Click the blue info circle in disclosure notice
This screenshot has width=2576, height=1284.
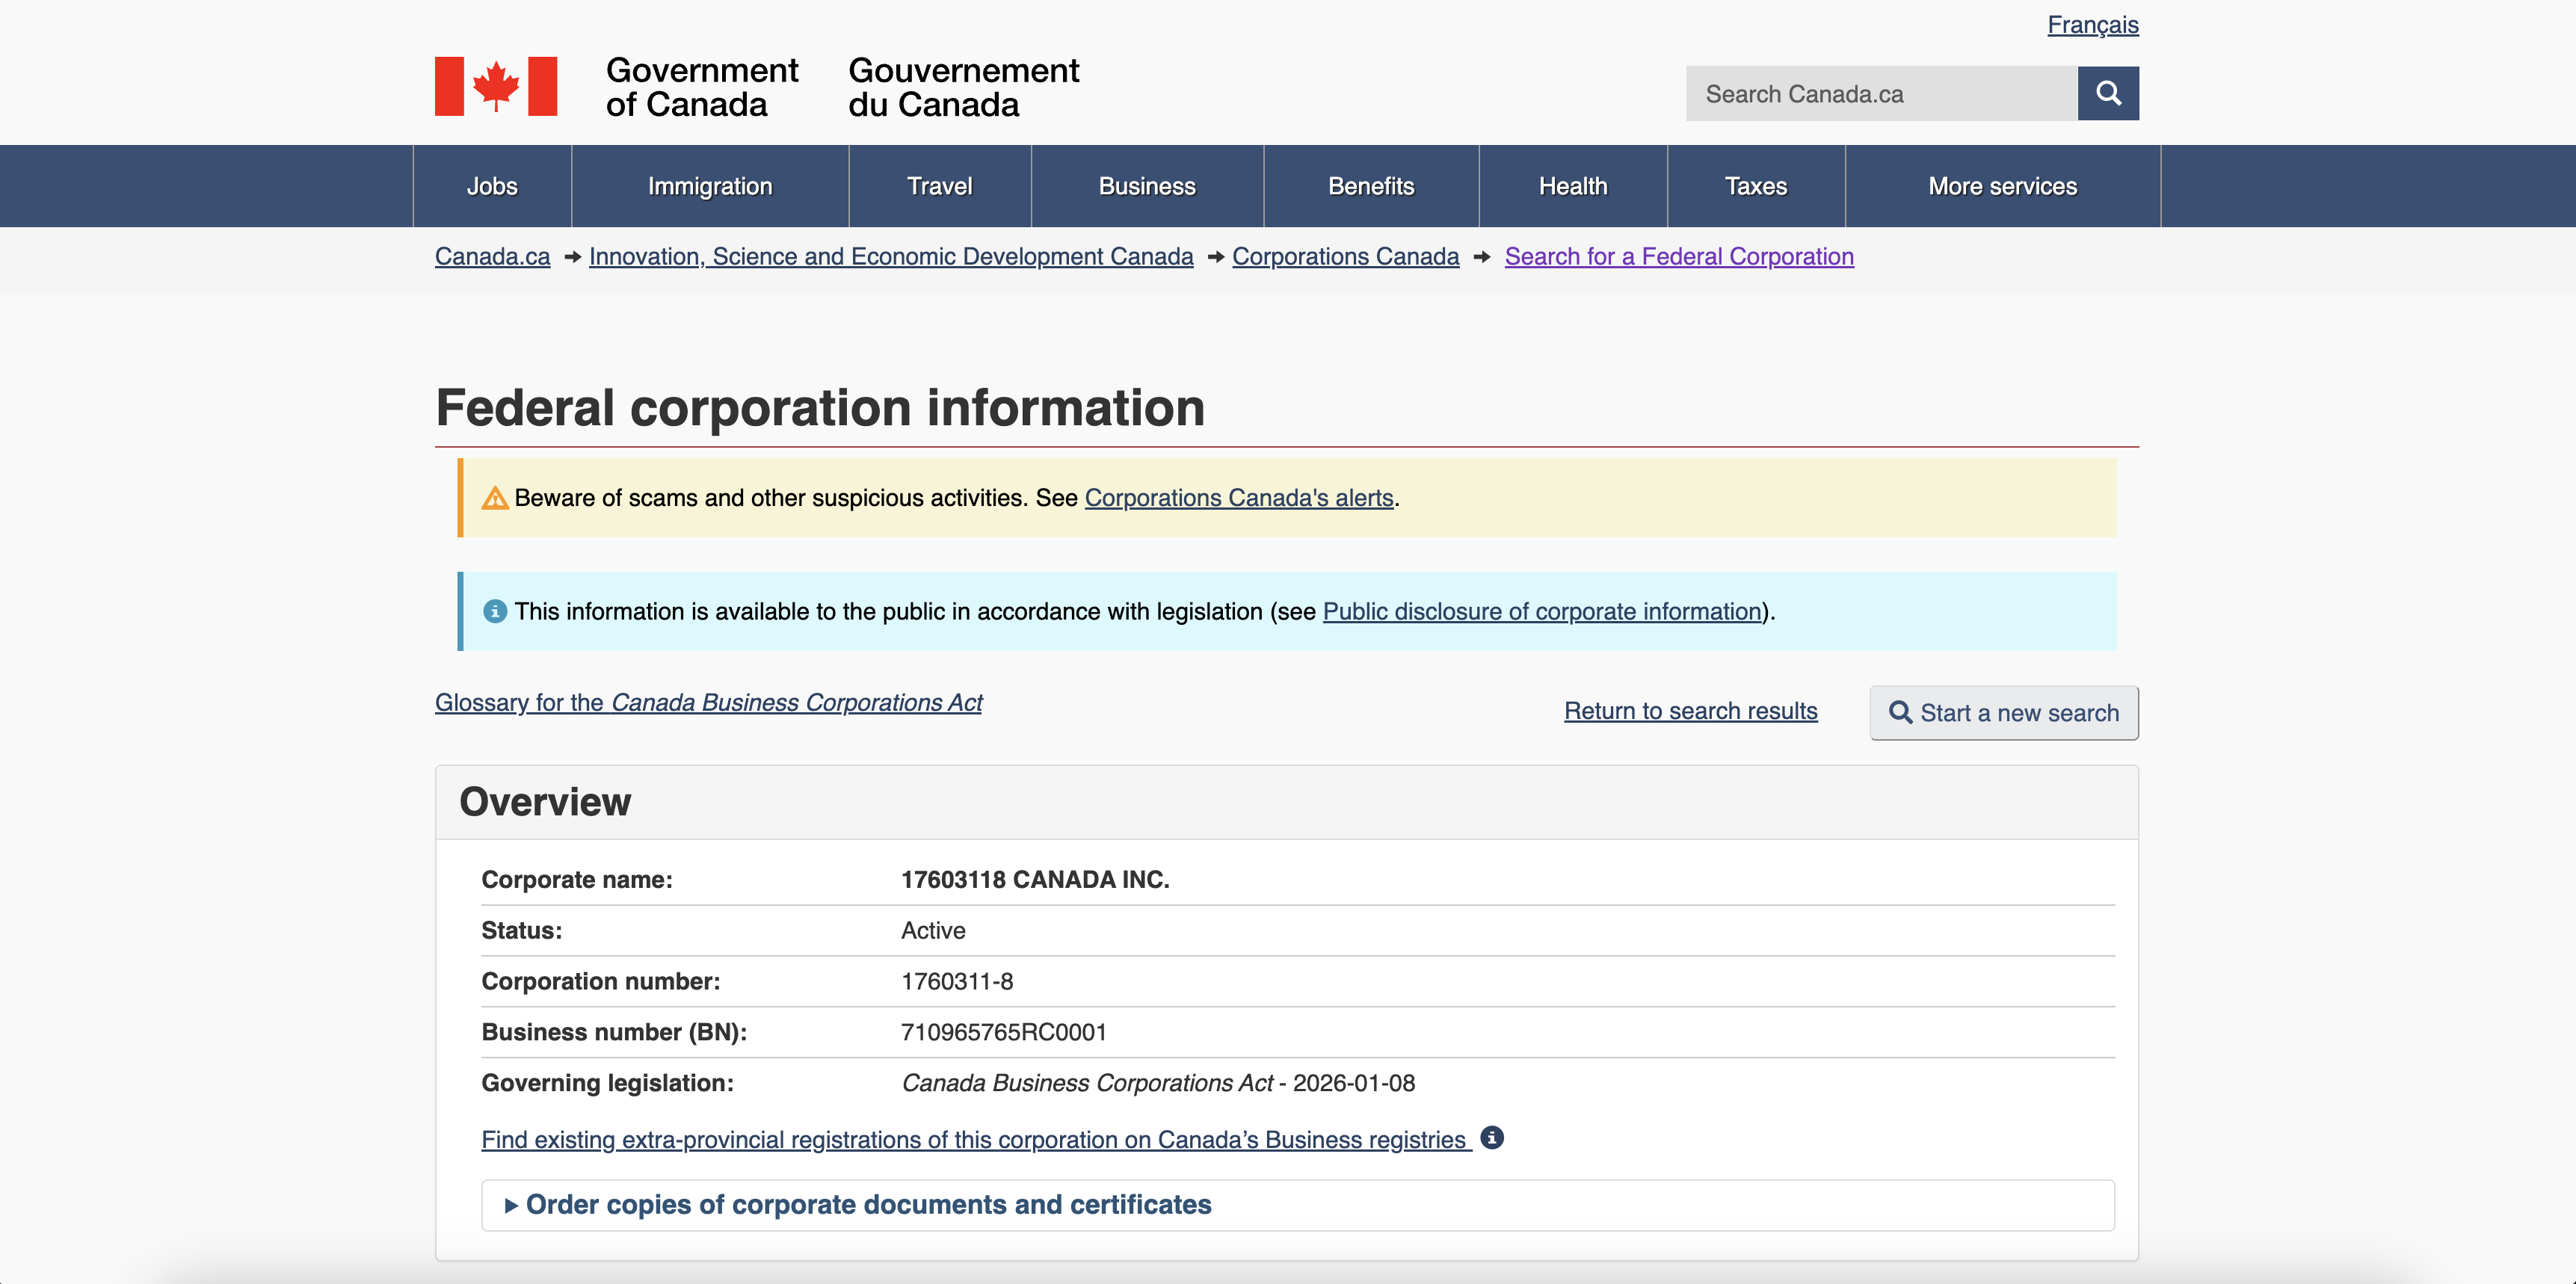pos(494,611)
